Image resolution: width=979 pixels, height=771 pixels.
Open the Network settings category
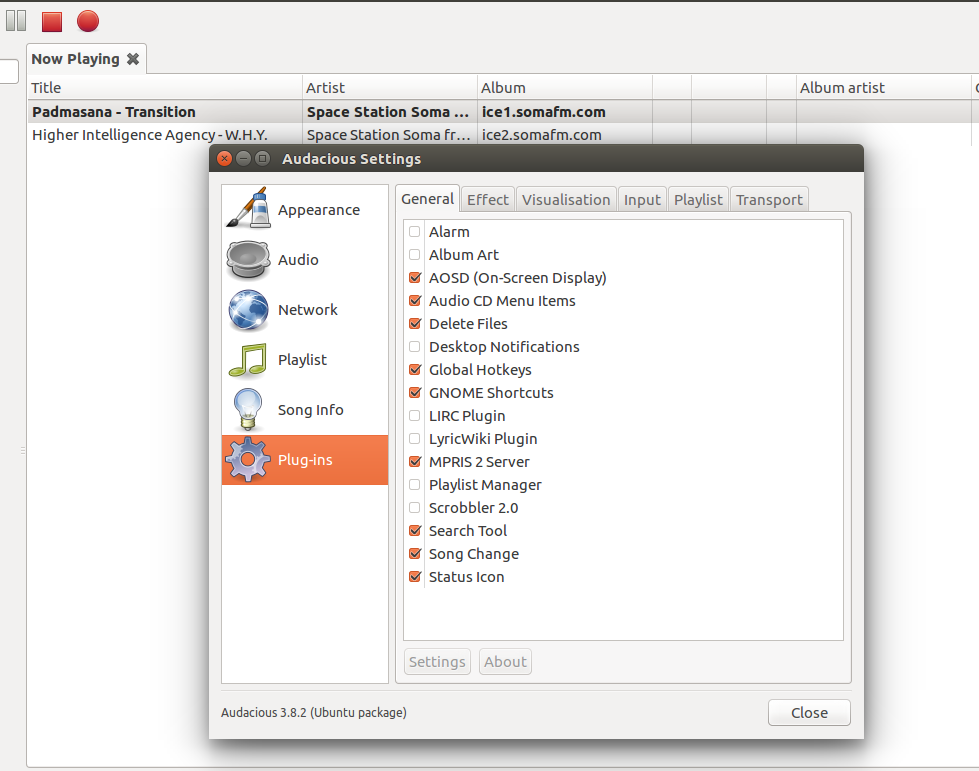point(305,310)
